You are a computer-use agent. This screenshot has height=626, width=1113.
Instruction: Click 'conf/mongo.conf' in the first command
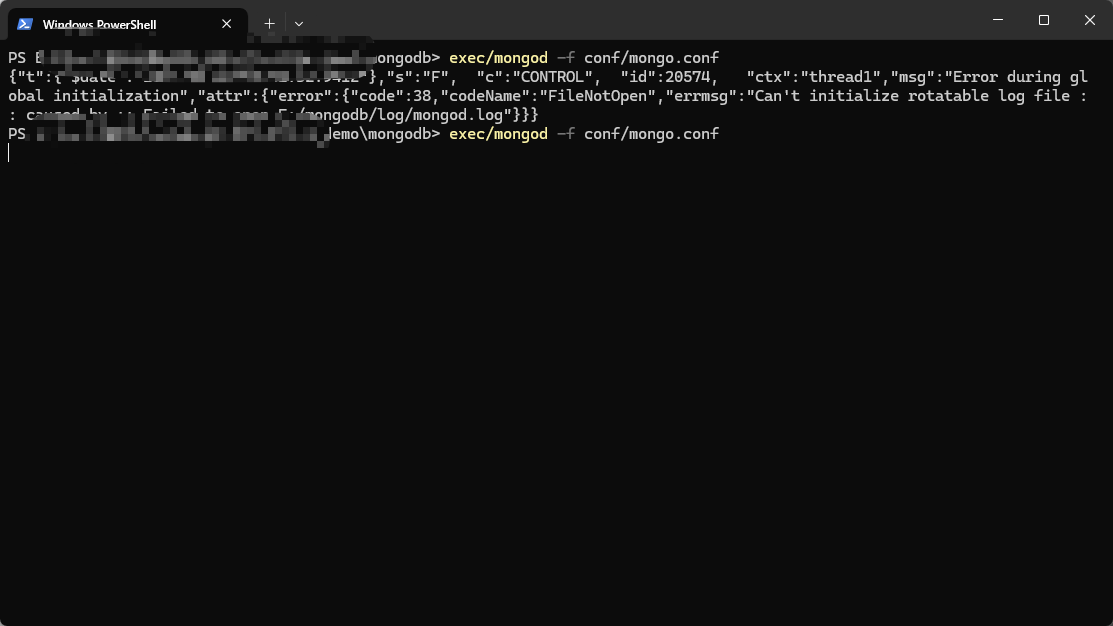(x=651, y=57)
